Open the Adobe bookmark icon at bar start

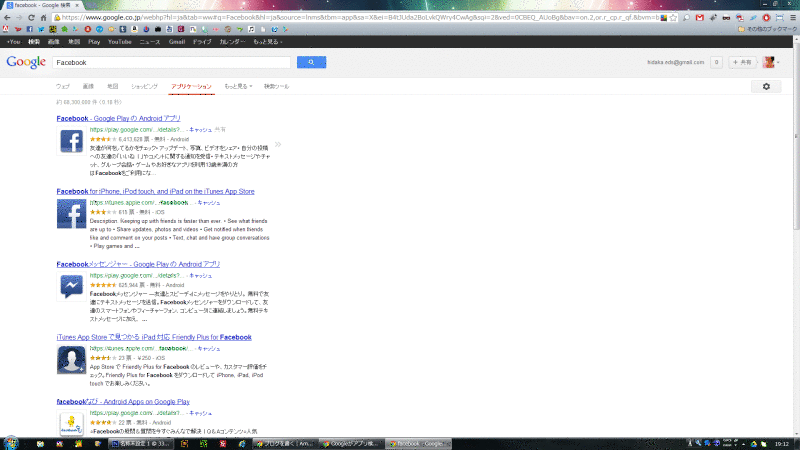(6, 29)
